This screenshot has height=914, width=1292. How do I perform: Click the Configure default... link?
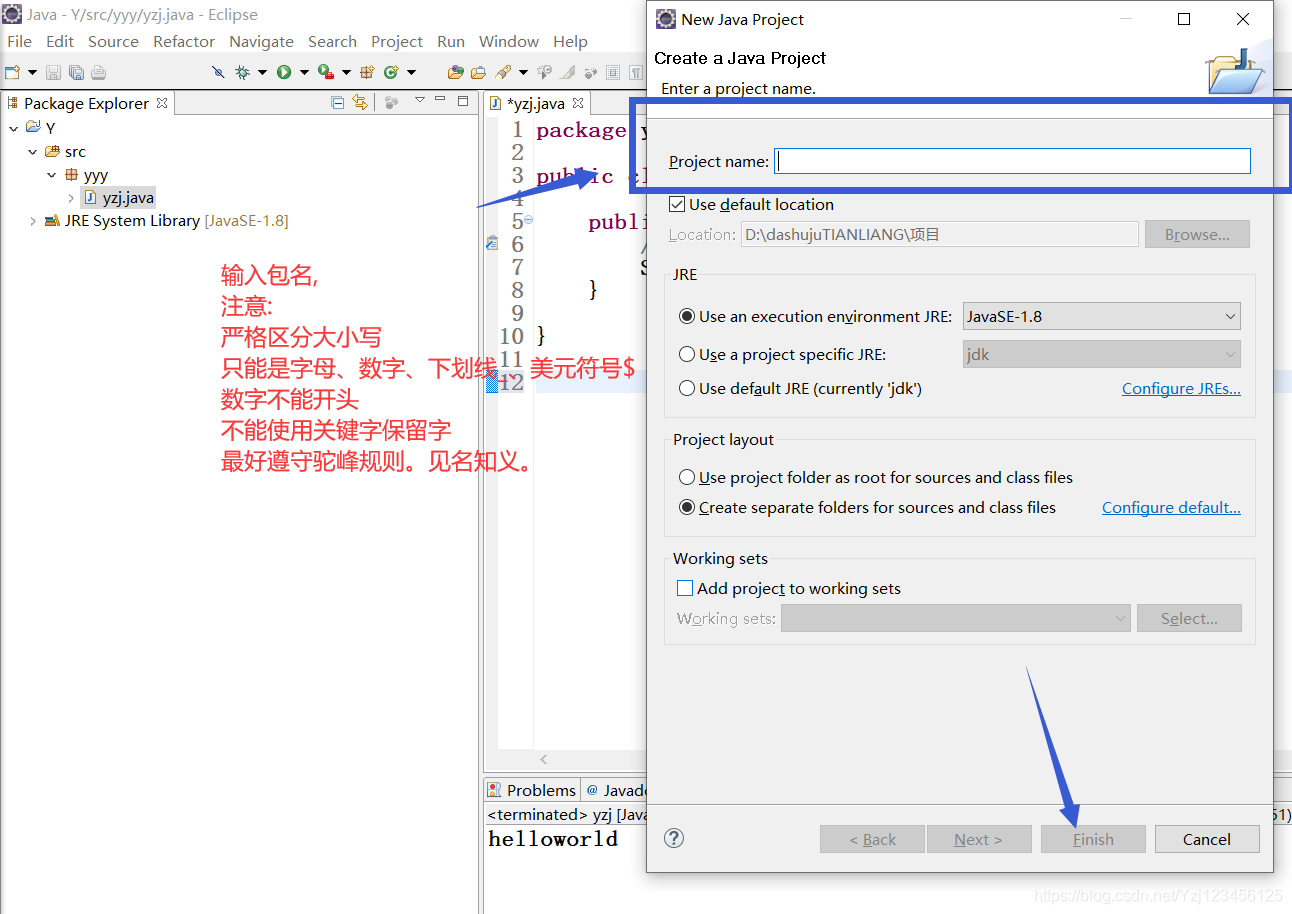pyautogui.click(x=1171, y=507)
